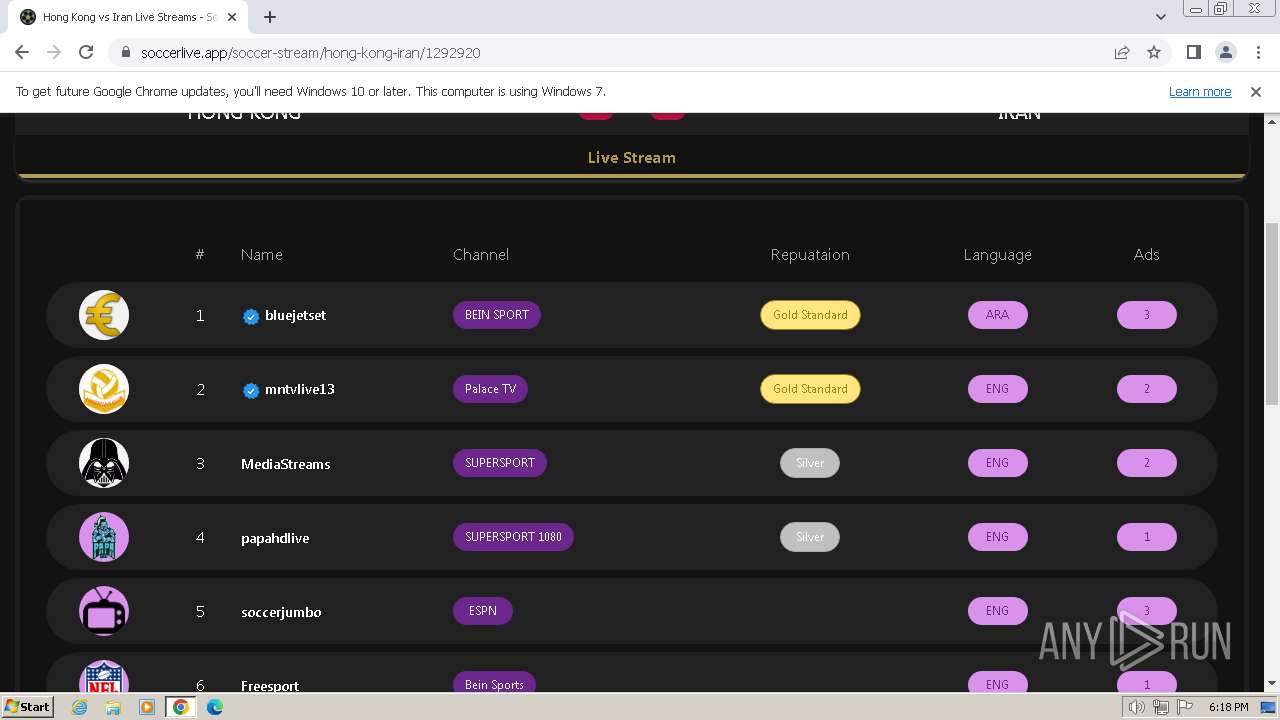This screenshot has height=720, width=1280.
Task: Click the Palace TV channel badge
Action: [490, 389]
